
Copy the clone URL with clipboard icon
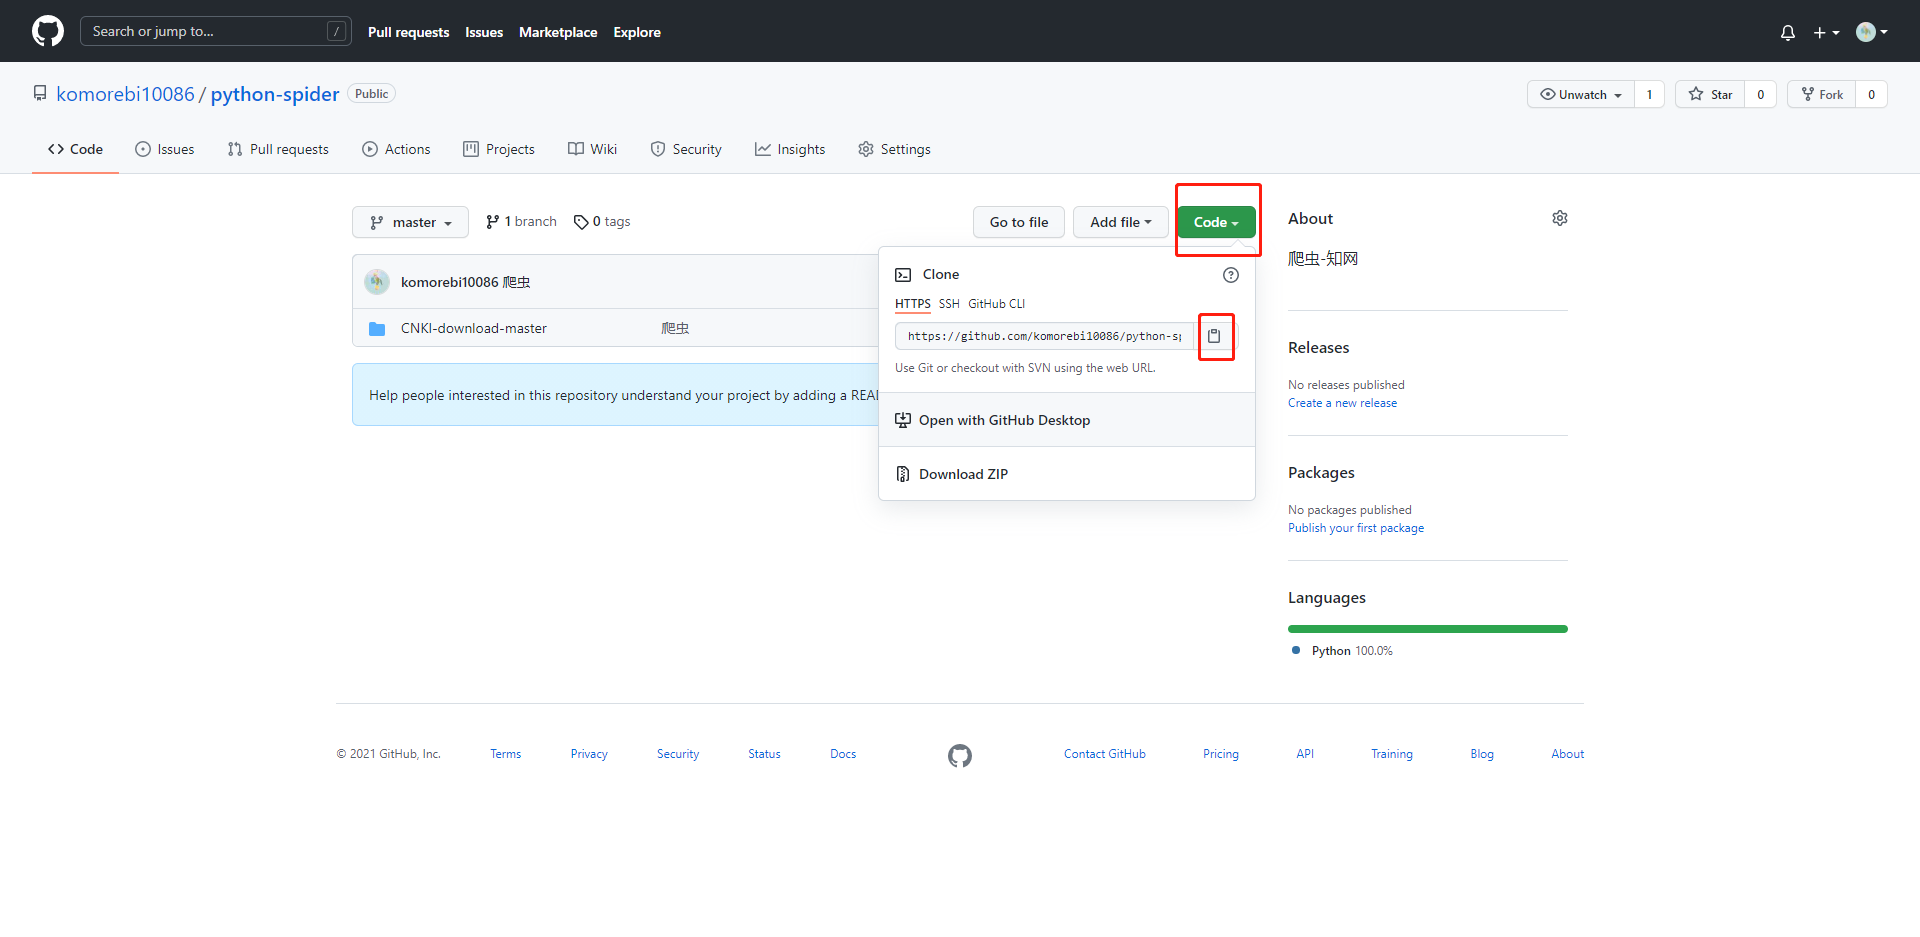(x=1214, y=336)
